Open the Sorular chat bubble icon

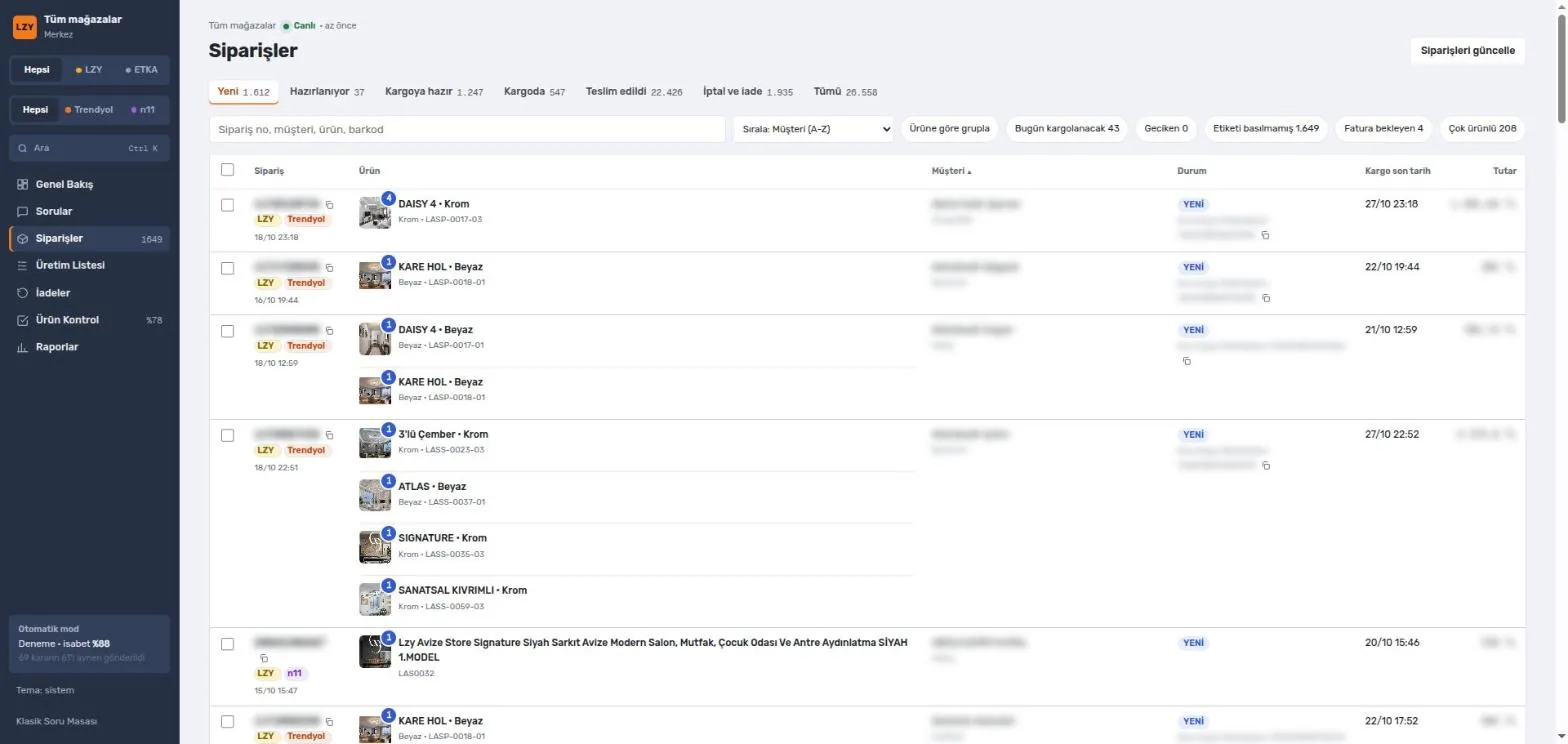(23, 212)
